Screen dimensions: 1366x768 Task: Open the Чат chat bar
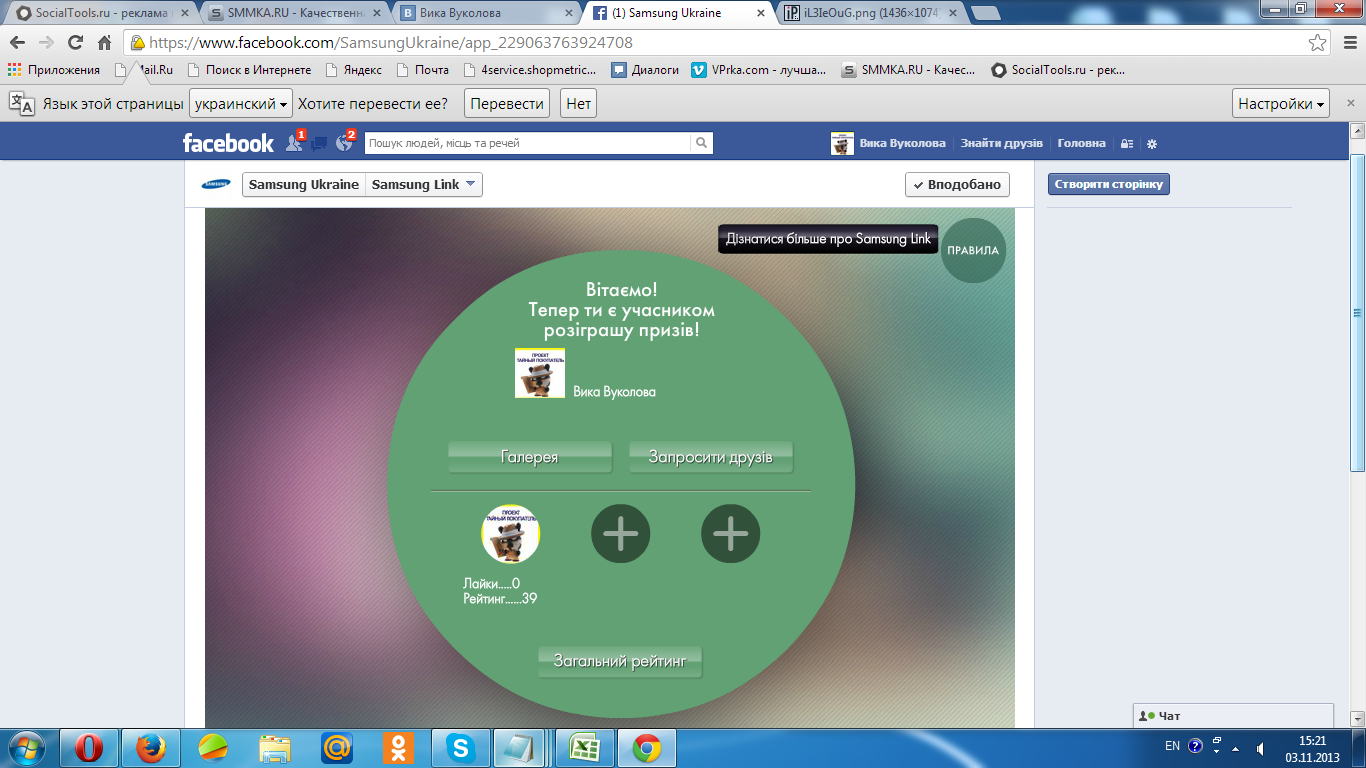(1234, 716)
